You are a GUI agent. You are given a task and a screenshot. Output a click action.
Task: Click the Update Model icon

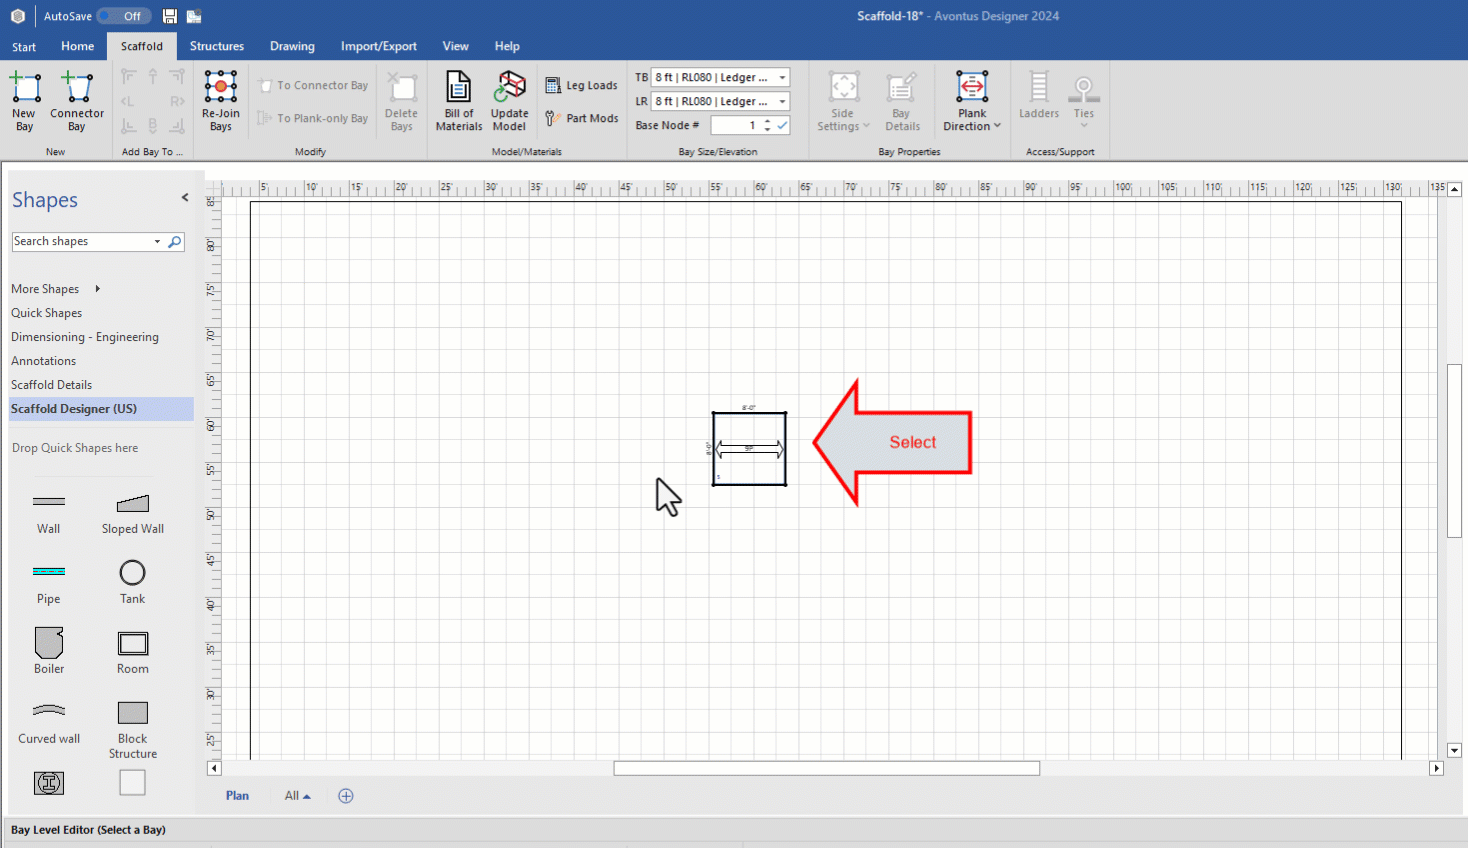(509, 100)
